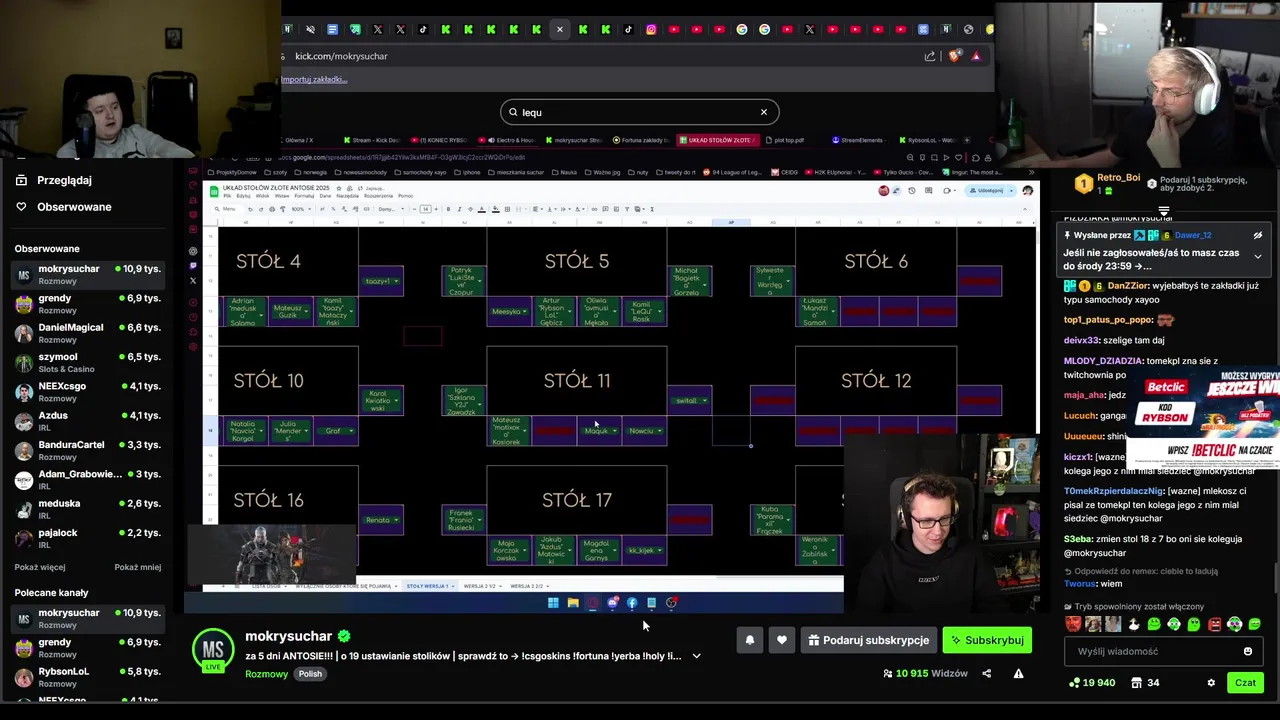The width and height of the screenshot is (1280, 720).
Task: Share the stream via the share icon
Action: point(986,674)
